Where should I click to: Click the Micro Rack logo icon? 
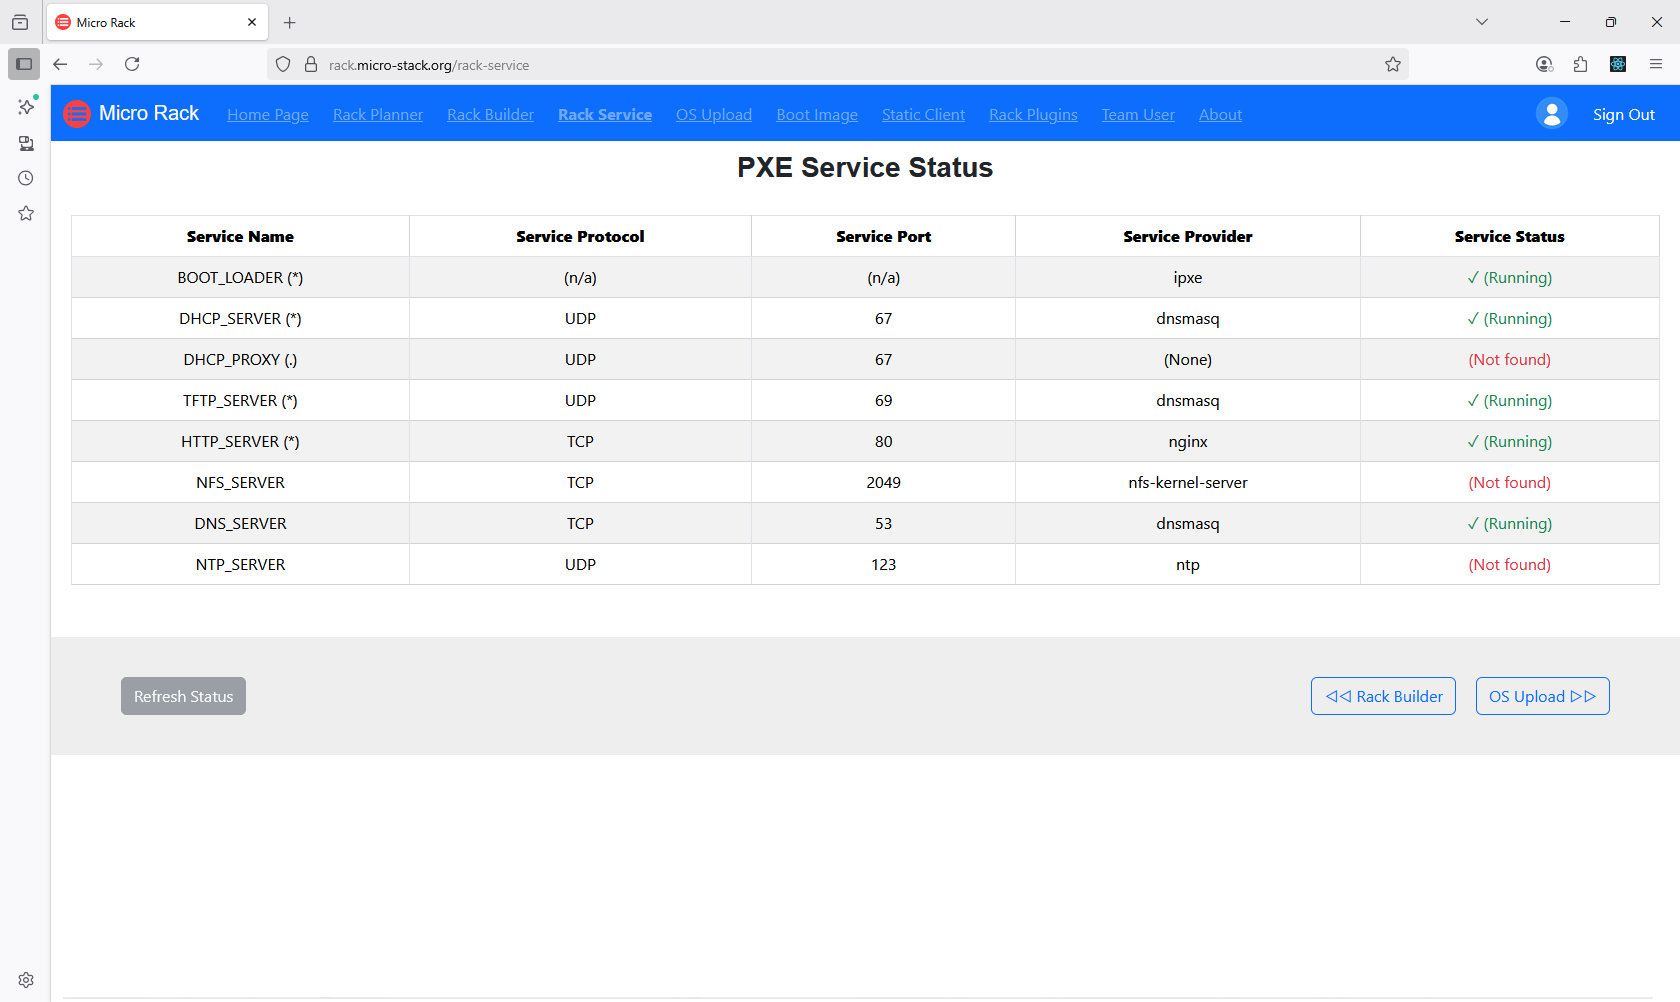pos(77,113)
